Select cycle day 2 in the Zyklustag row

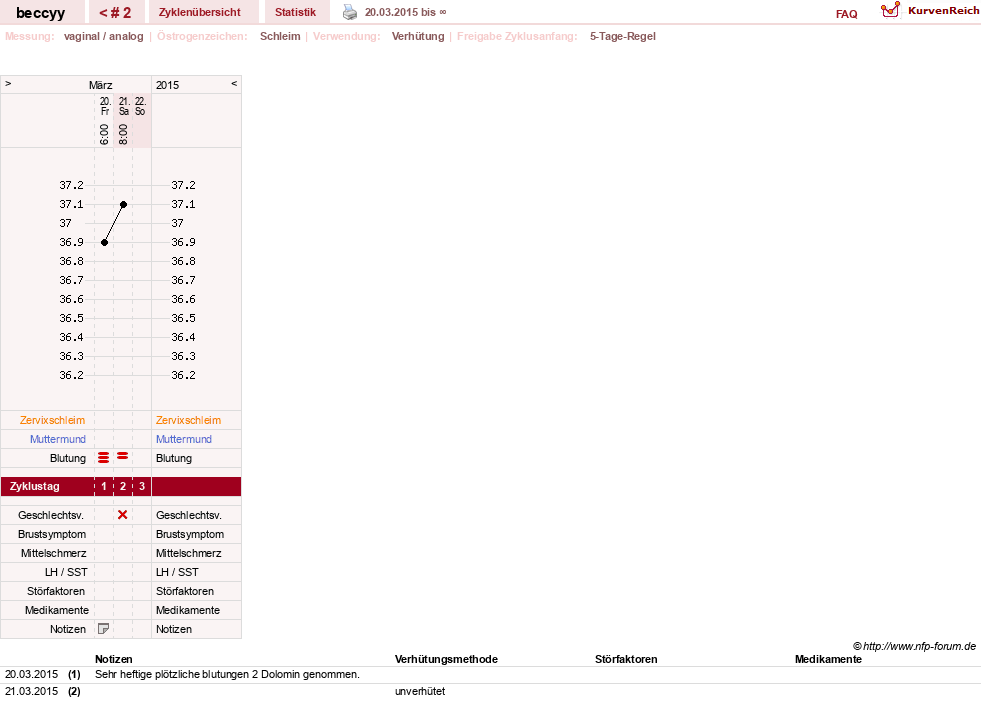coord(123,486)
